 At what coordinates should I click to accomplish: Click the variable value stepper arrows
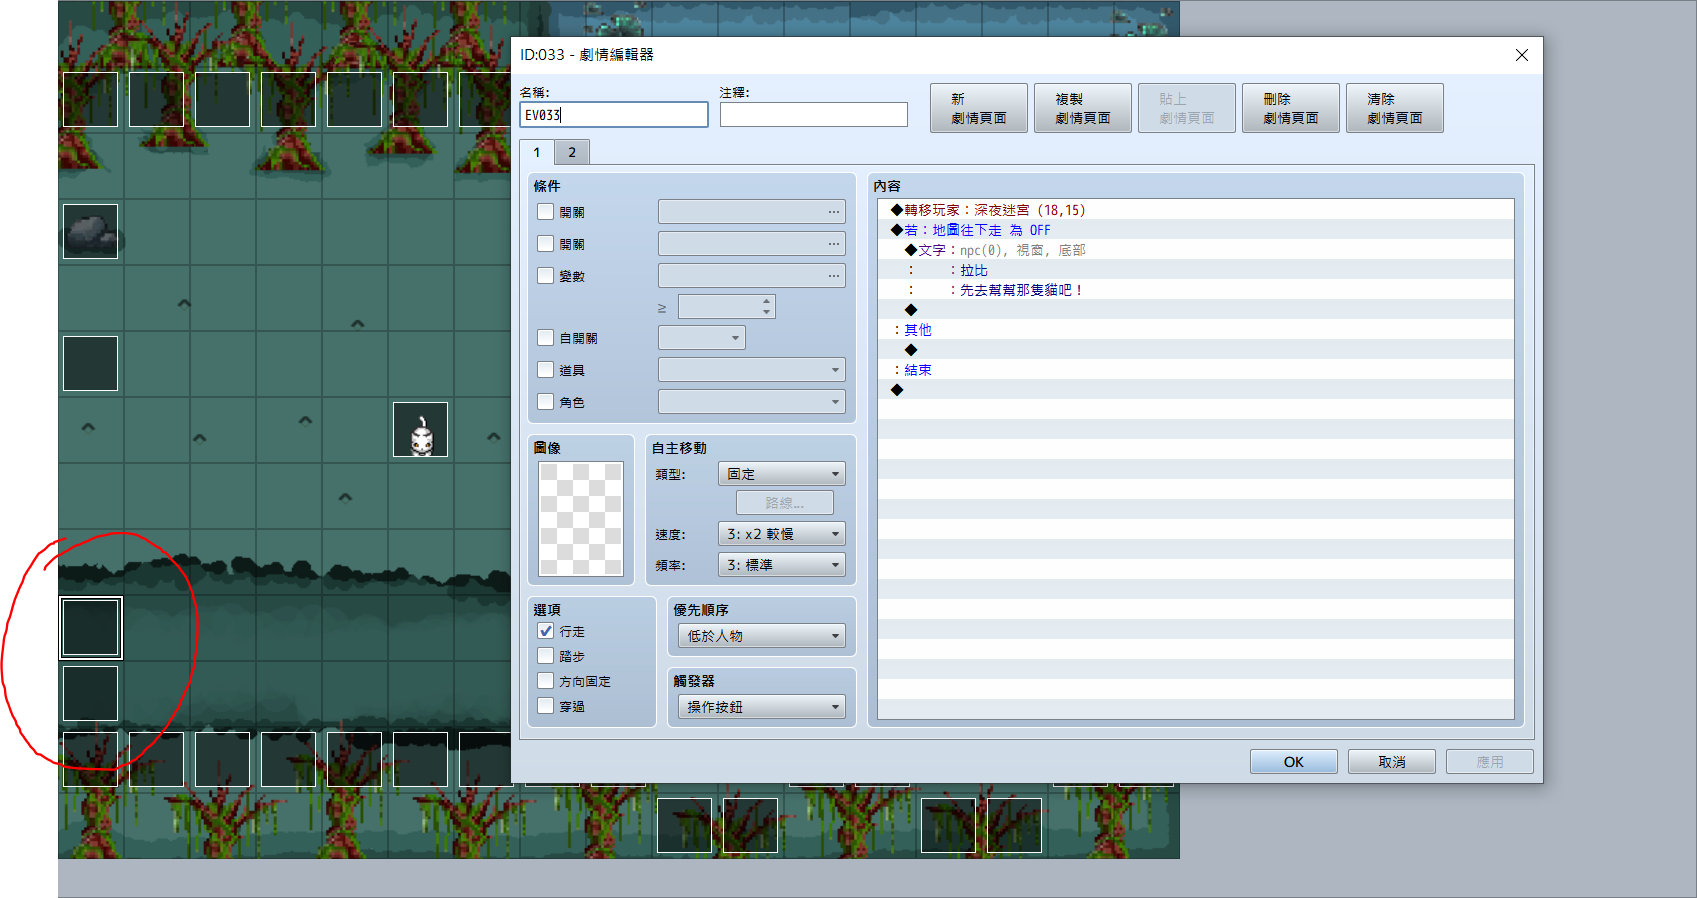point(767,306)
